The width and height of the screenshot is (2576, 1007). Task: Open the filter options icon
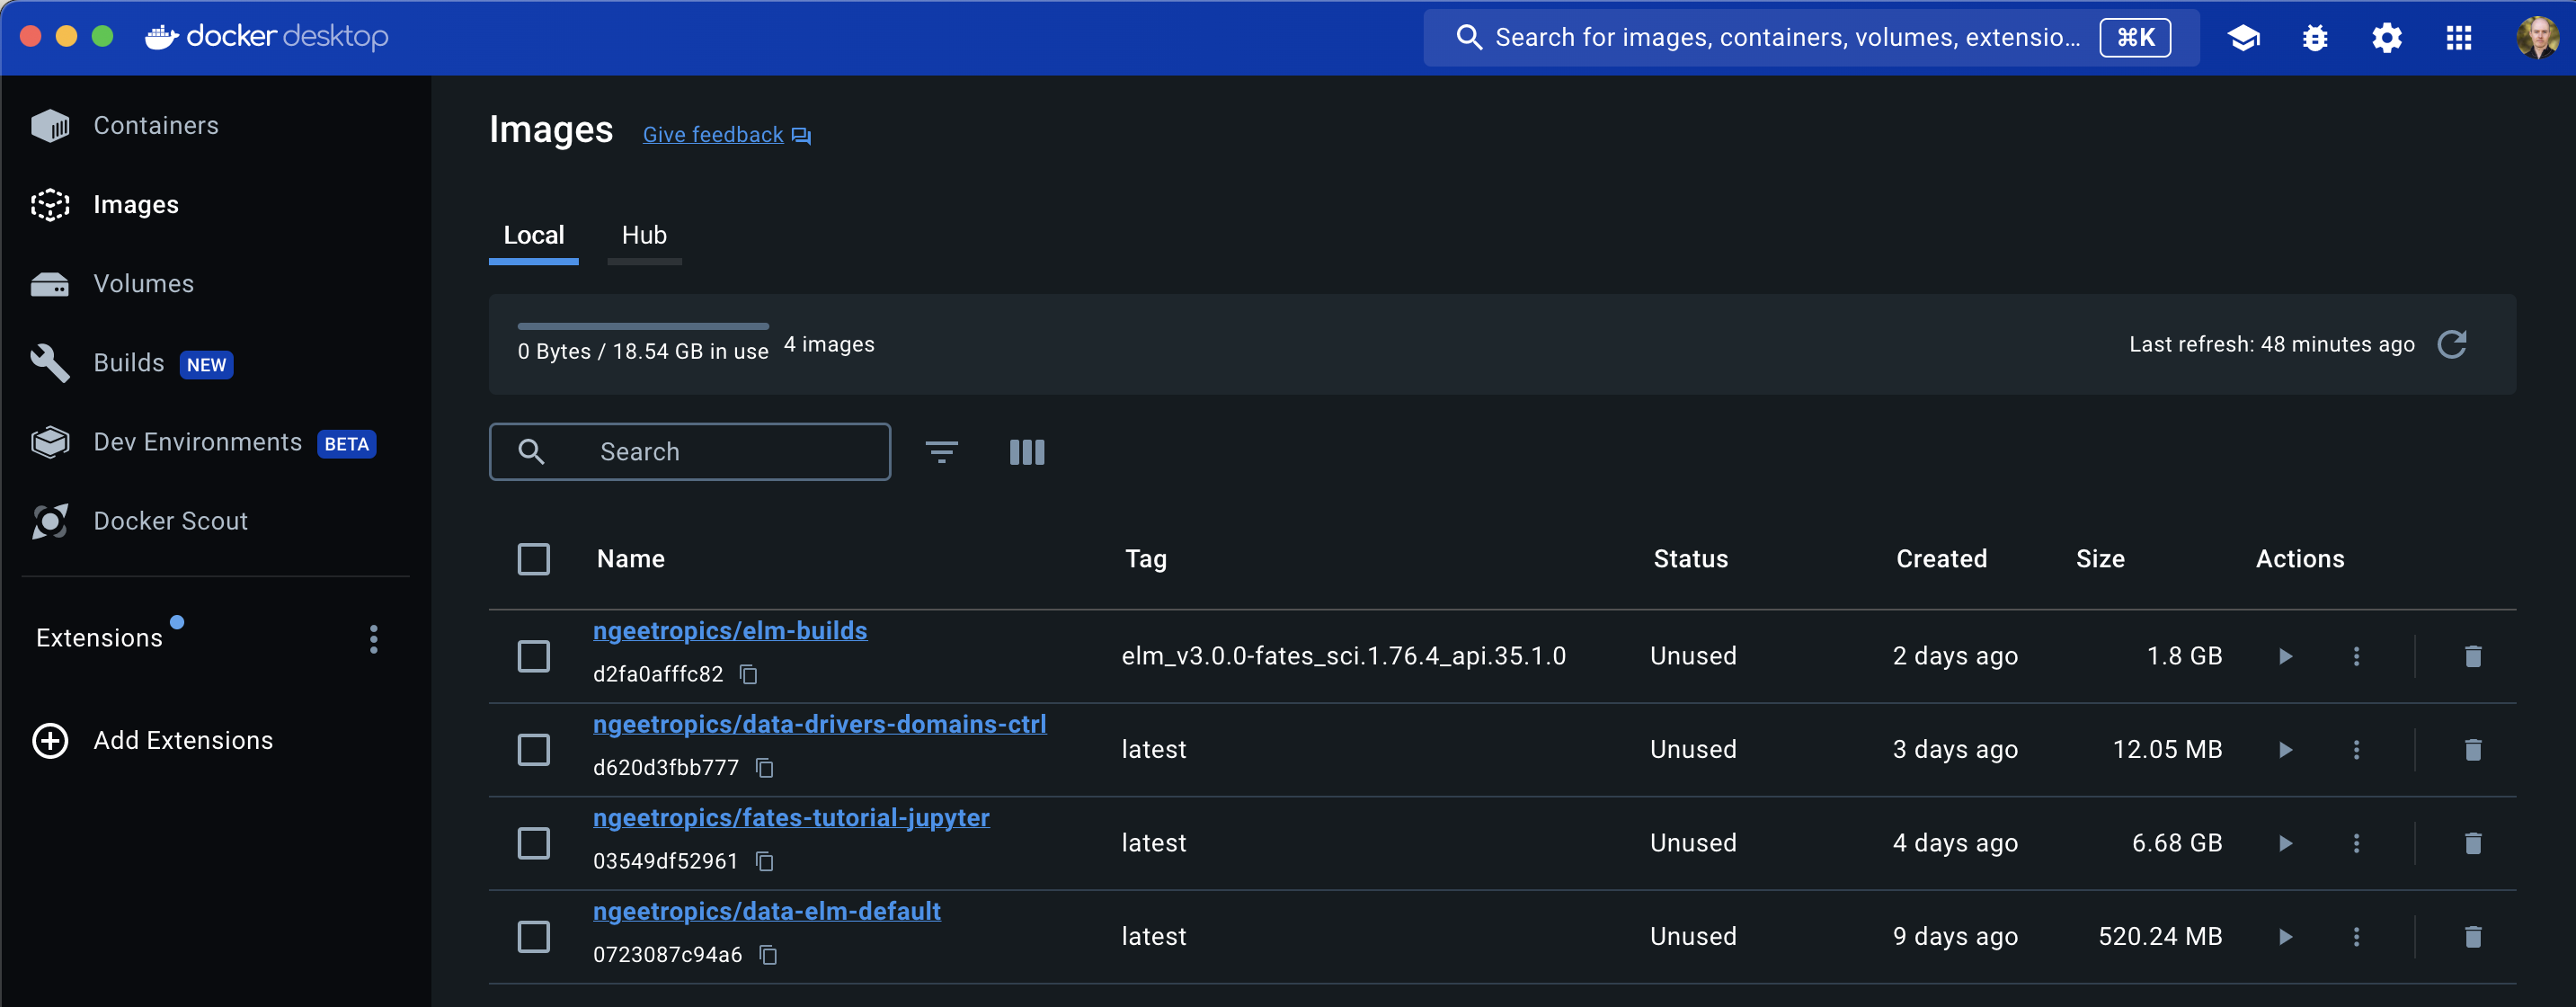click(942, 452)
